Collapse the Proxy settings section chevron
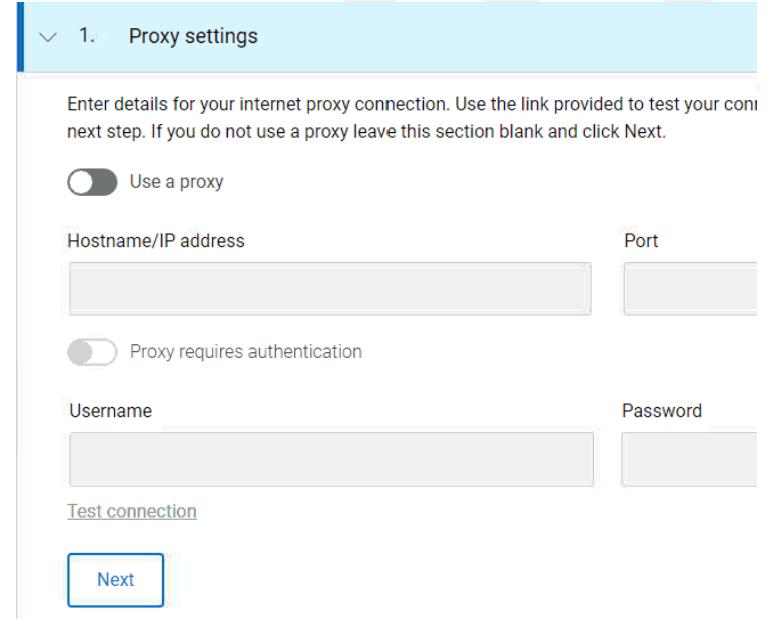 tap(47, 37)
